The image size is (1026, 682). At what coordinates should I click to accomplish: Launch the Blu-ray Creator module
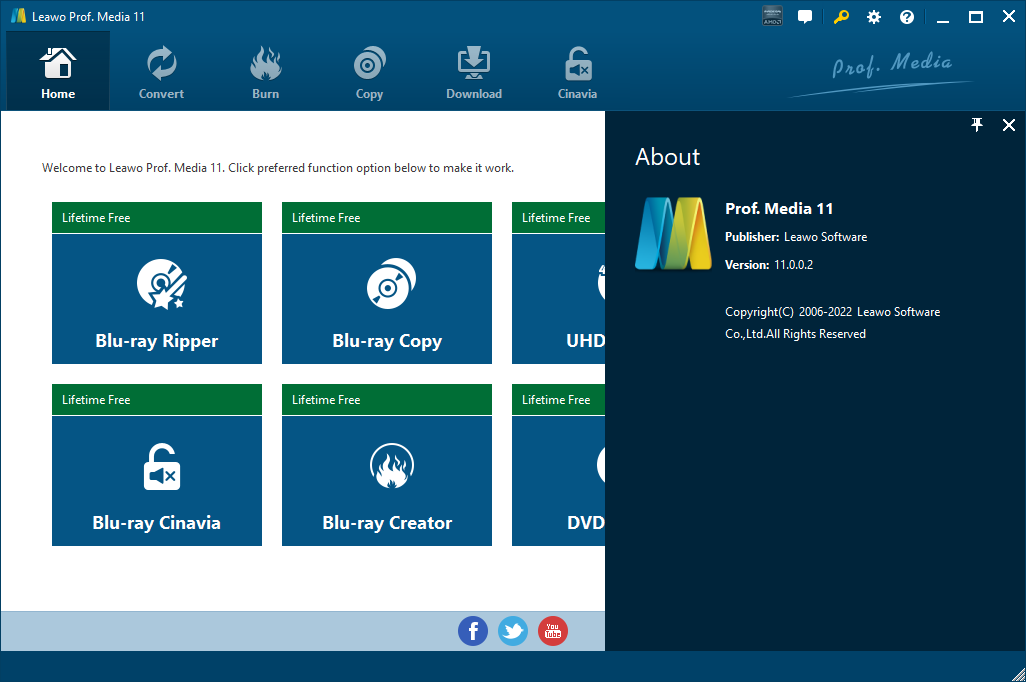coord(387,480)
